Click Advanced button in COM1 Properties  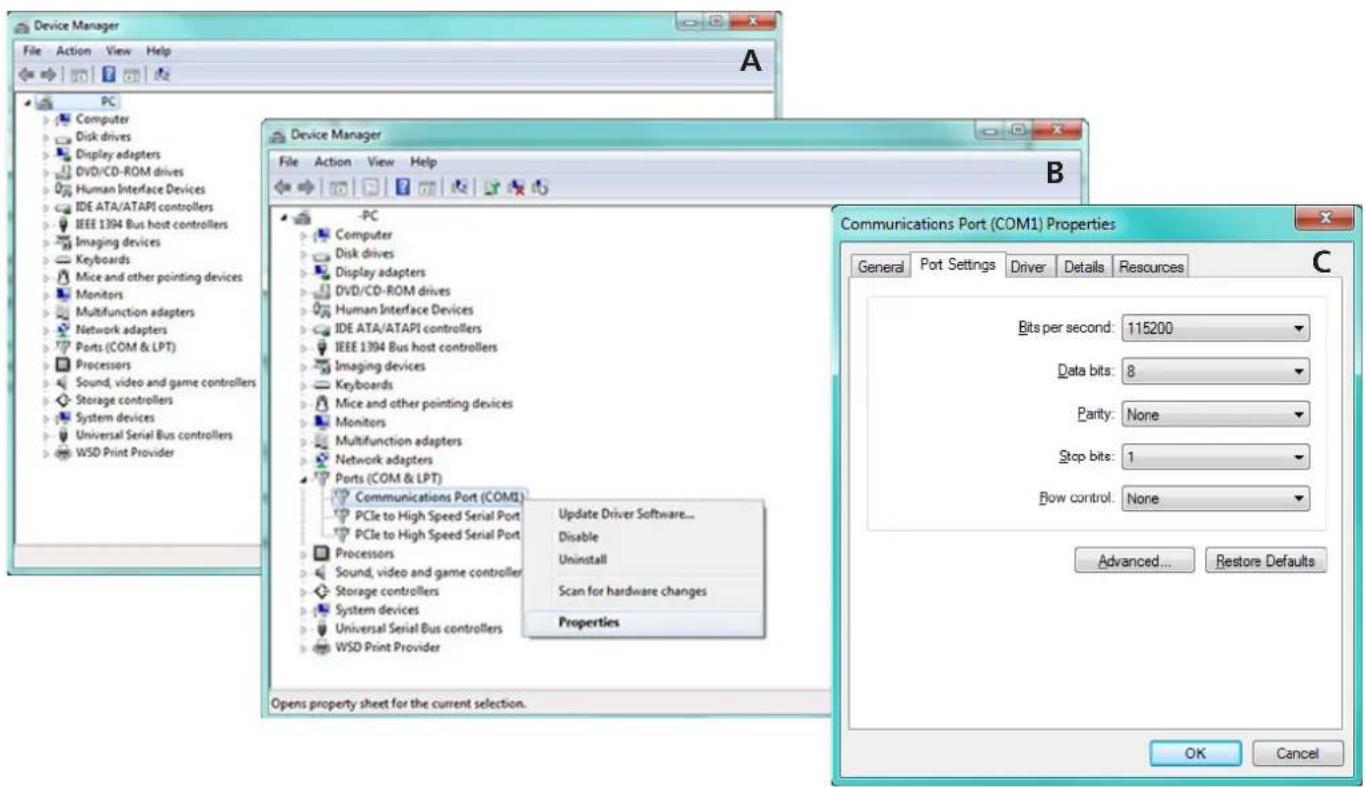click(x=1134, y=561)
